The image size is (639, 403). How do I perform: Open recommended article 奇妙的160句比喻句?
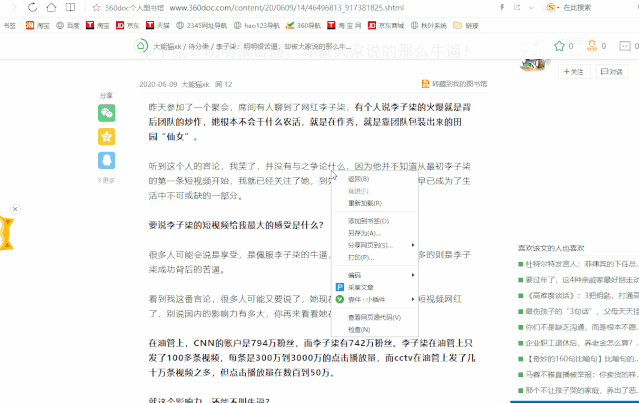coord(582,359)
